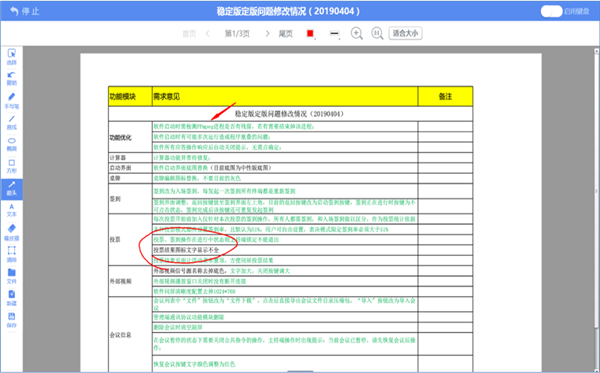The width and height of the screenshot is (600, 373).
Task: Choose the handwriting pen (手写笔) tool
Action: tap(11, 101)
